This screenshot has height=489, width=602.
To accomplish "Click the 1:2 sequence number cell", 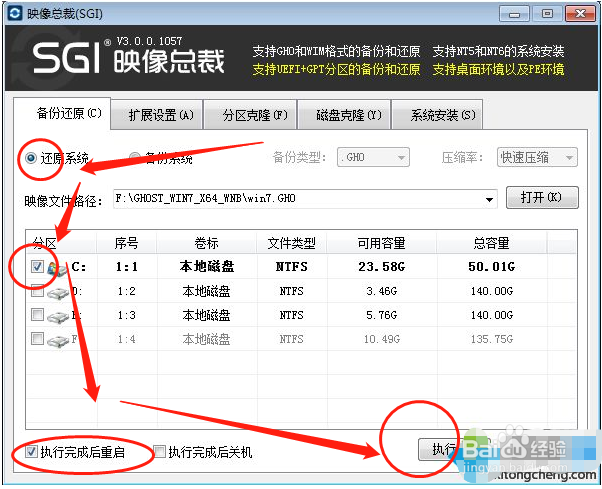I will 127,291.
